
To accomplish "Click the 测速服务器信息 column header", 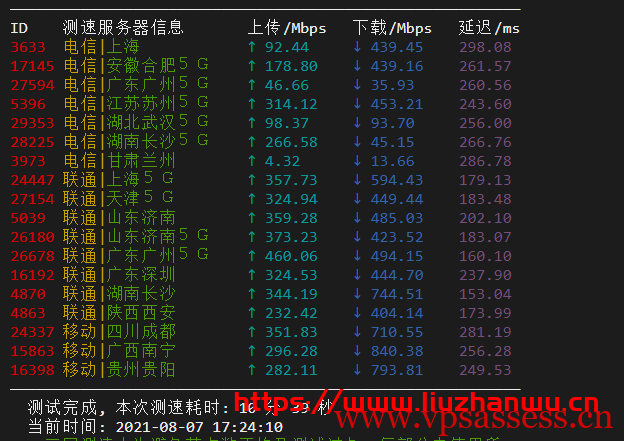I will coord(122,28).
